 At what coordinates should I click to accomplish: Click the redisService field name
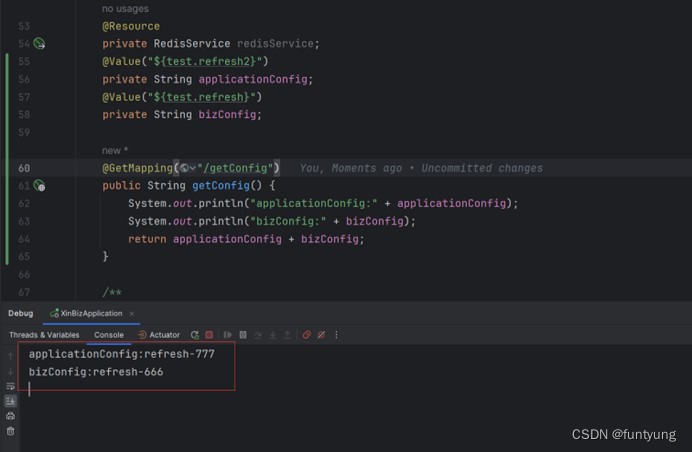tap(275, 44)
